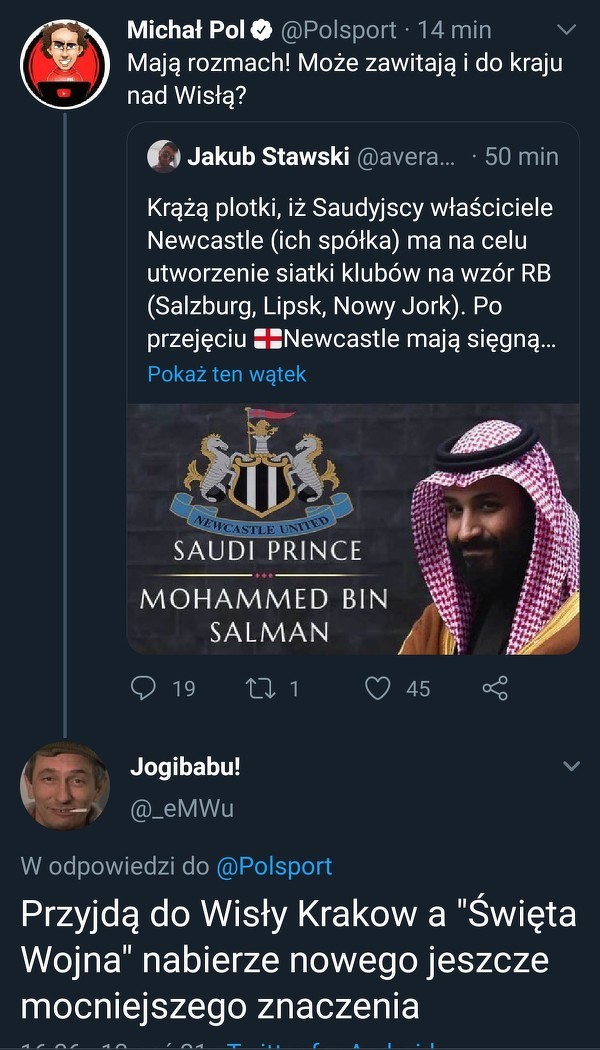Select the Jakub Stawski name in quoted tweet
This screenshot has height=1050, width=600.
tap(268, 156)
